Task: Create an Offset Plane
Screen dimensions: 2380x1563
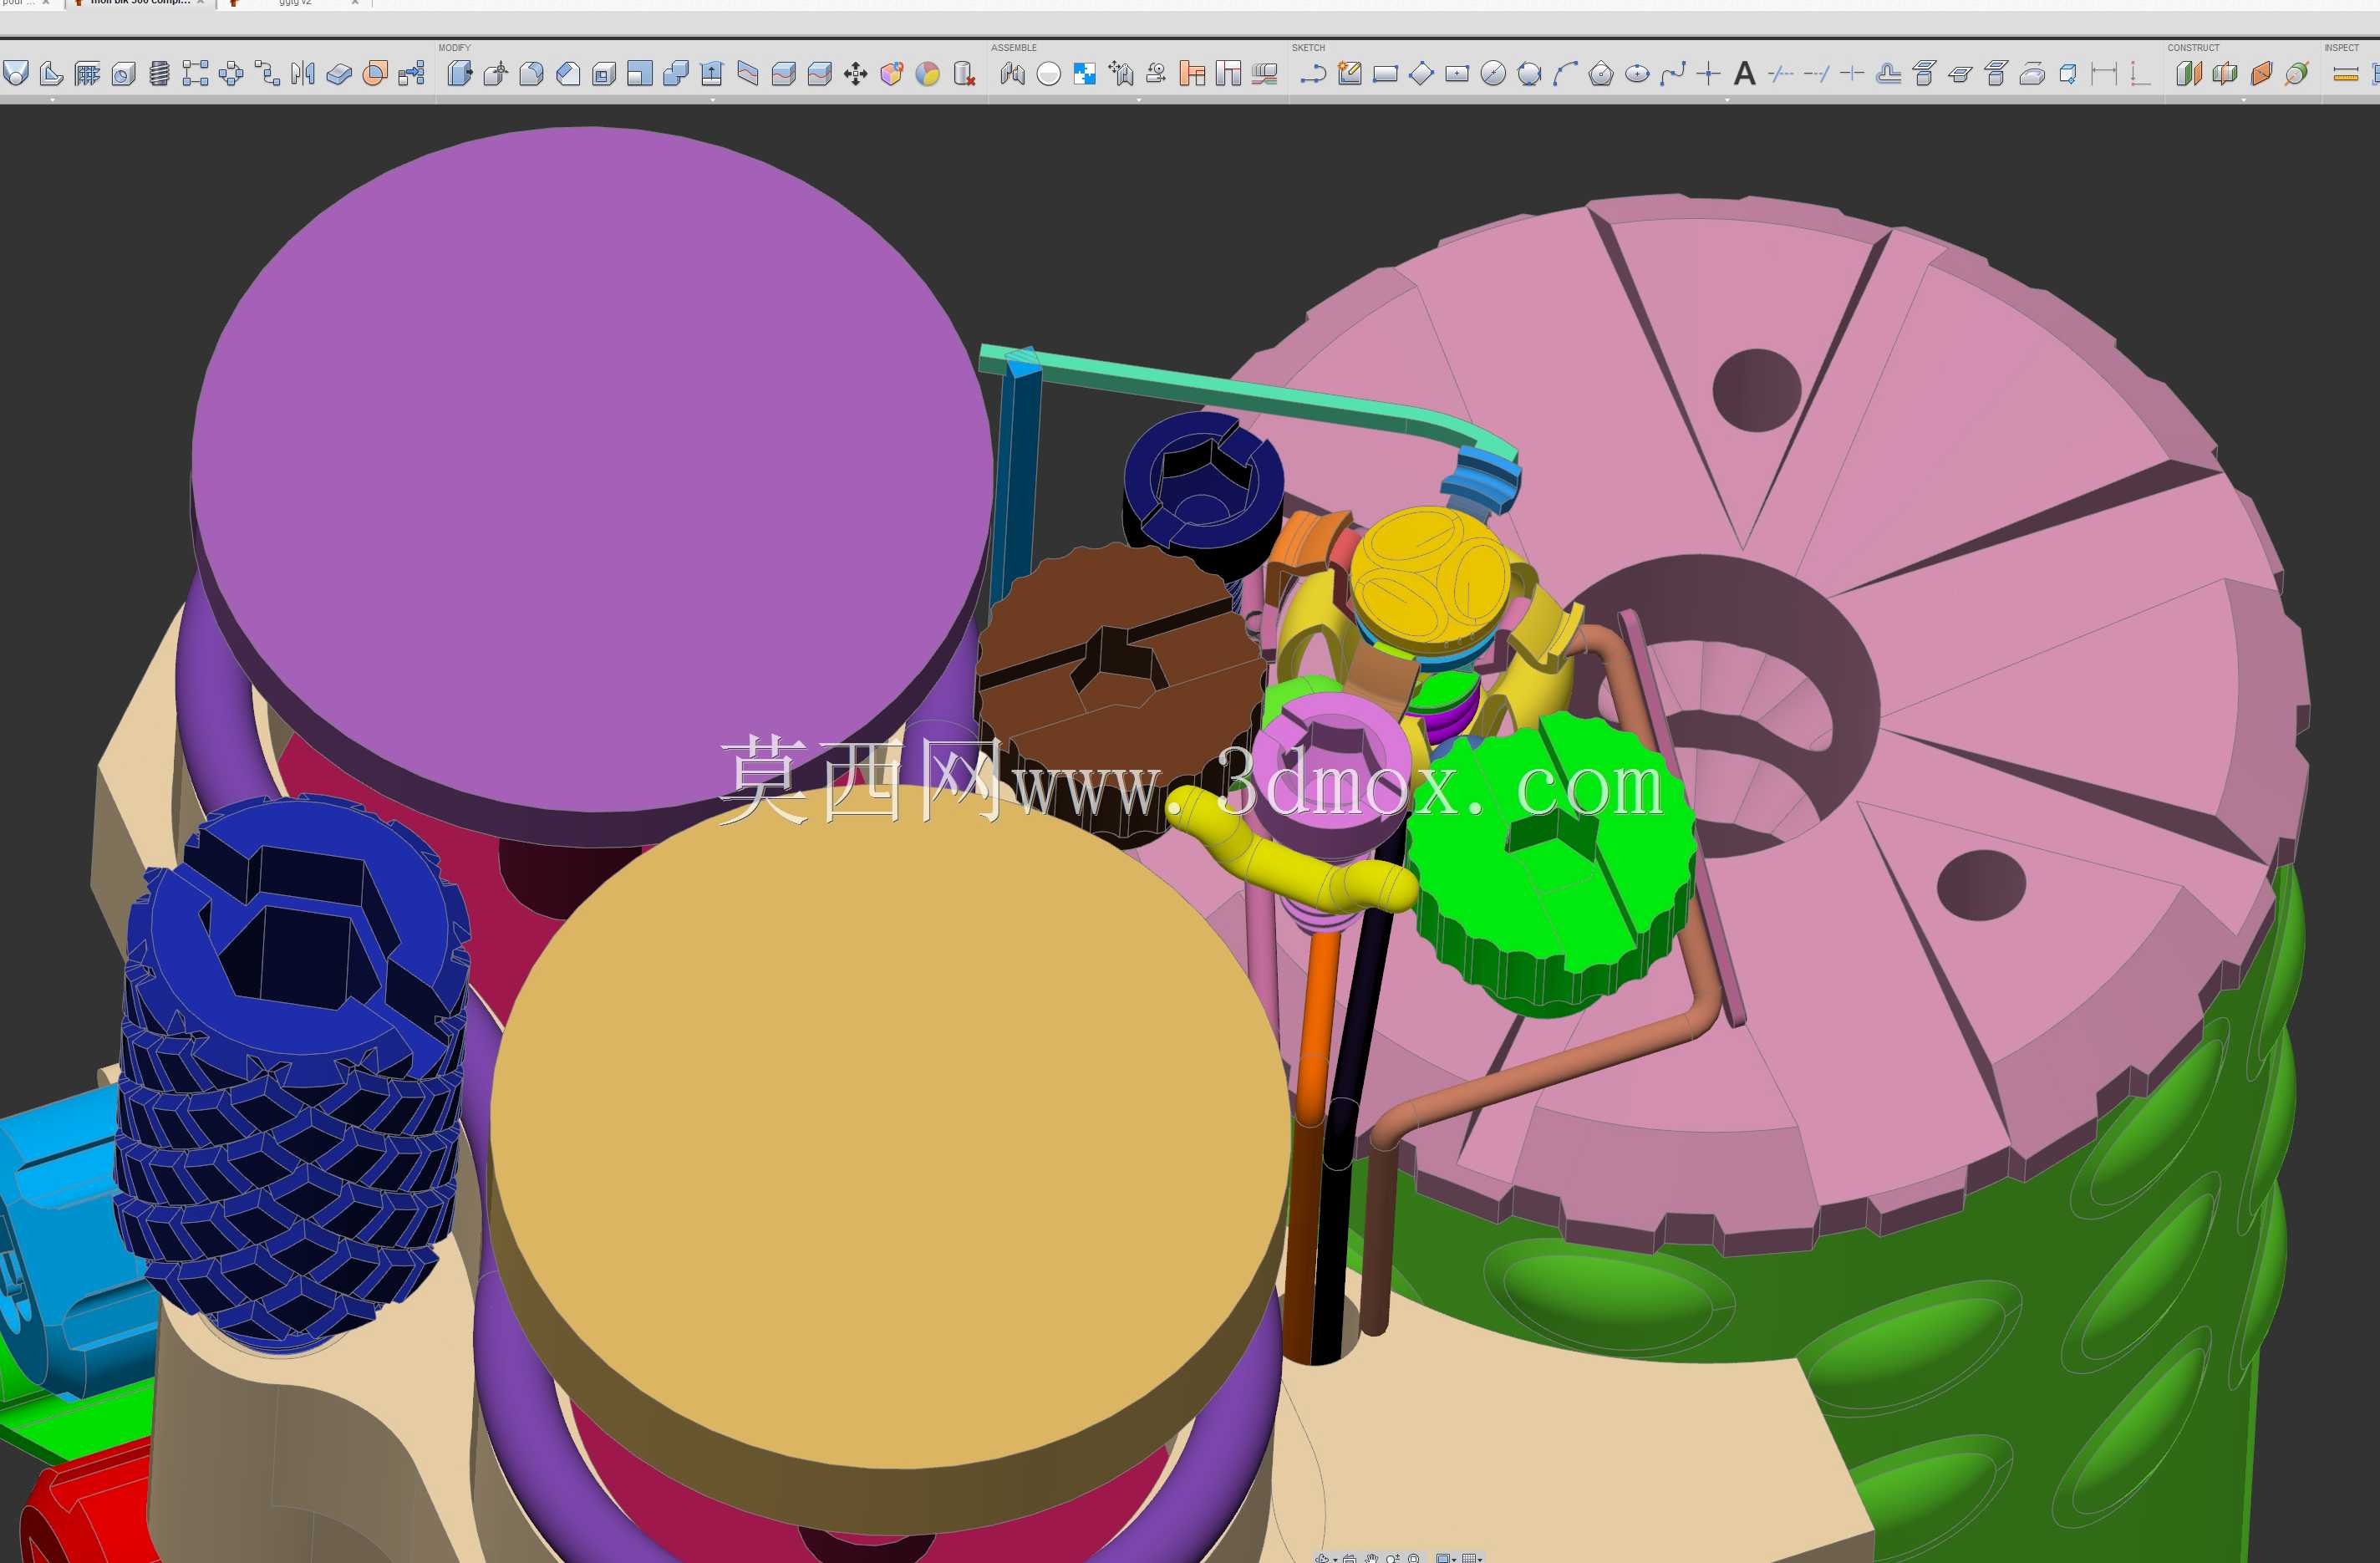Action: click(x=2189, y=73)
